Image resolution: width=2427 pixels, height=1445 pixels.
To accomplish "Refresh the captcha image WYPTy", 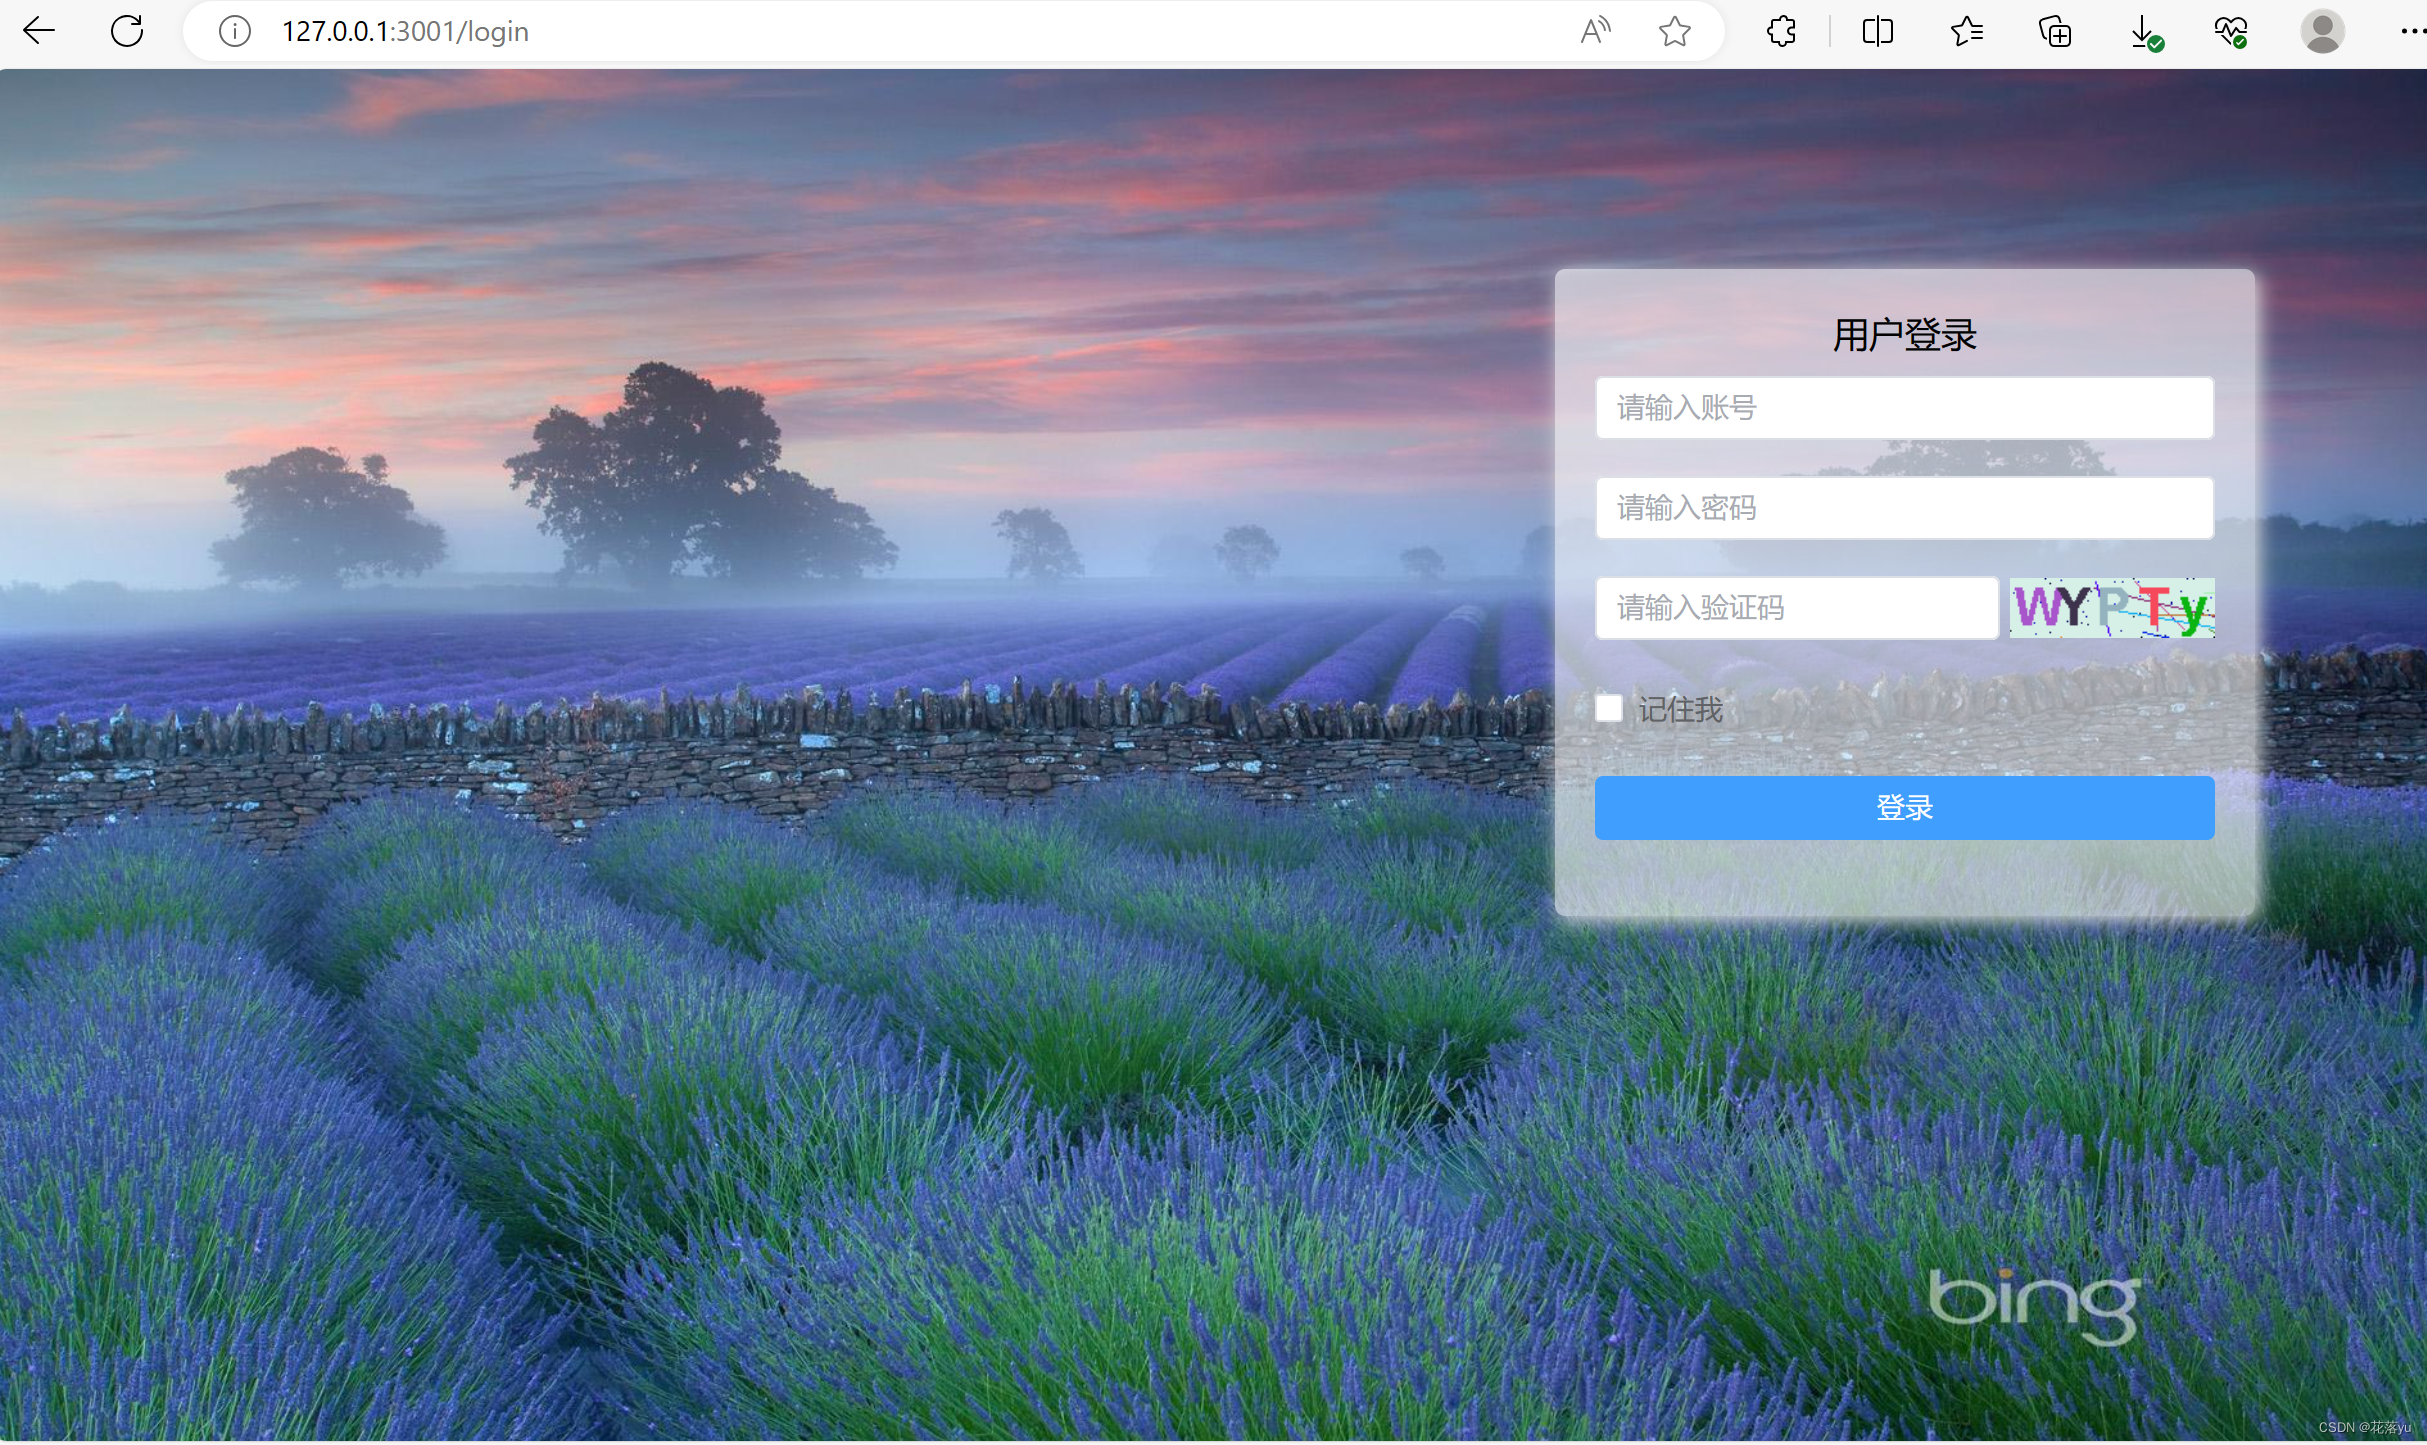I will [x=2112, y=608].
